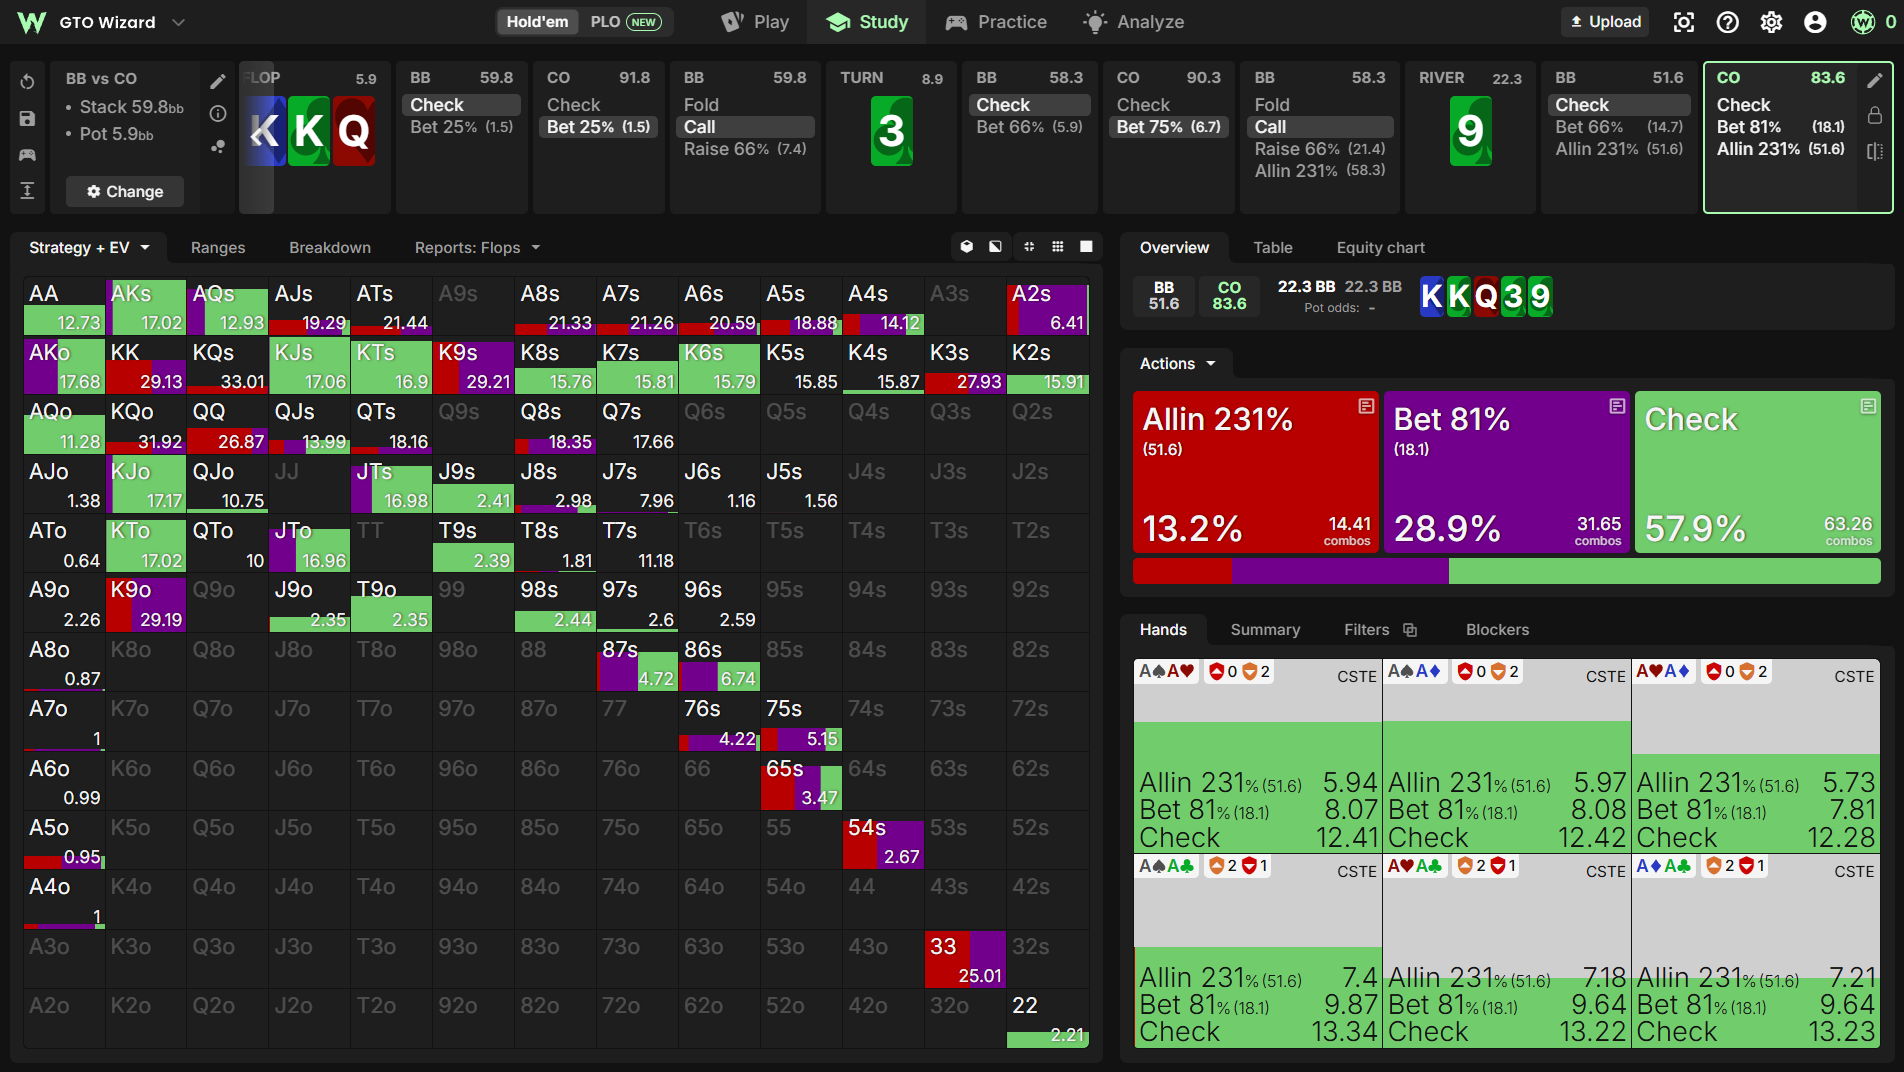Image resolution: width=1904 pixels, height=1072 pixels.
Task: Open settings gear in top bar
Action: [1771, 22]
